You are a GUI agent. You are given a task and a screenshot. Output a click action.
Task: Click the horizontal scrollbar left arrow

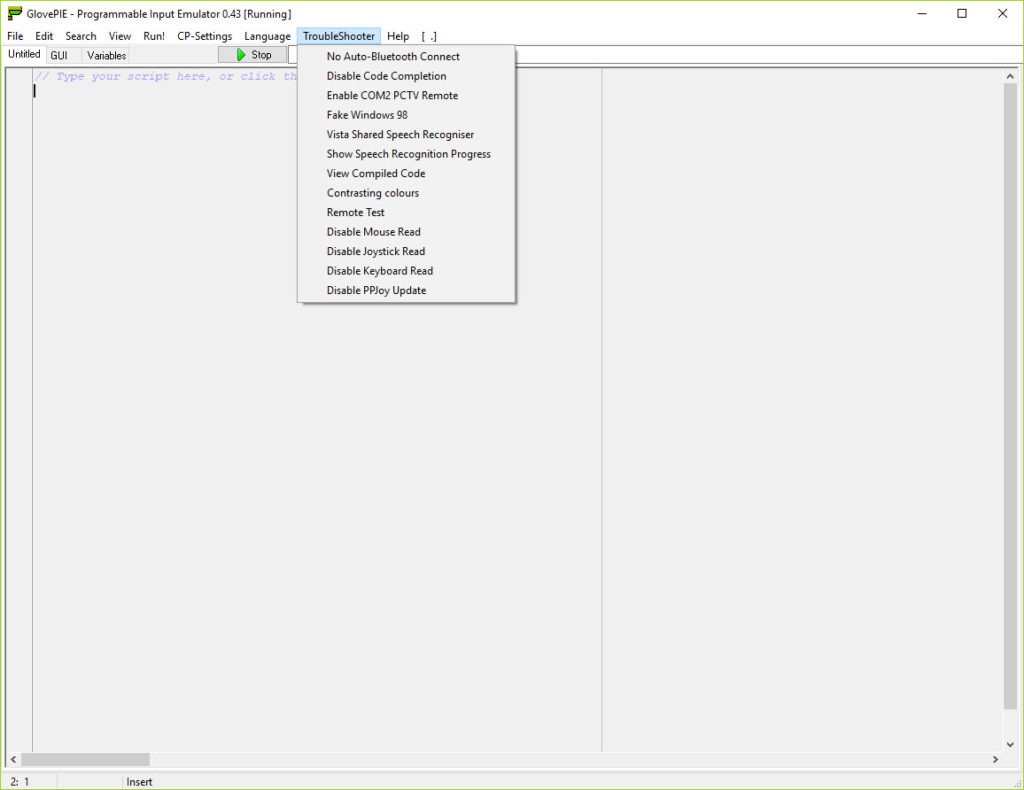[x=13, y=759]
